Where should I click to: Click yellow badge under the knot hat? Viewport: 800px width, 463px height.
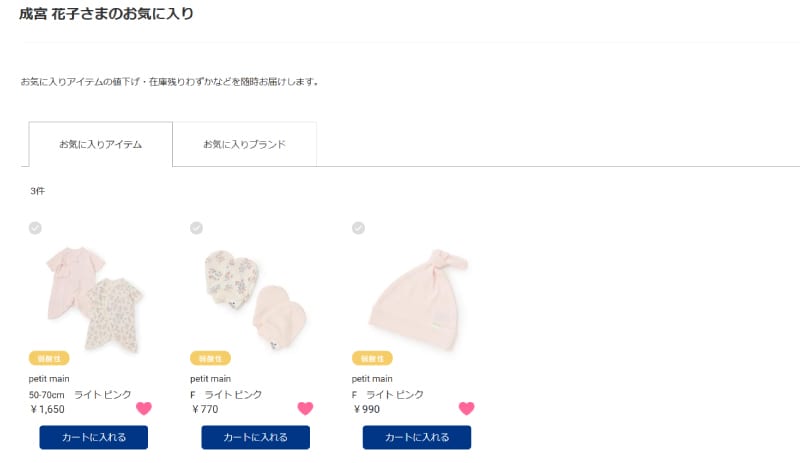(x=372, y=358)
